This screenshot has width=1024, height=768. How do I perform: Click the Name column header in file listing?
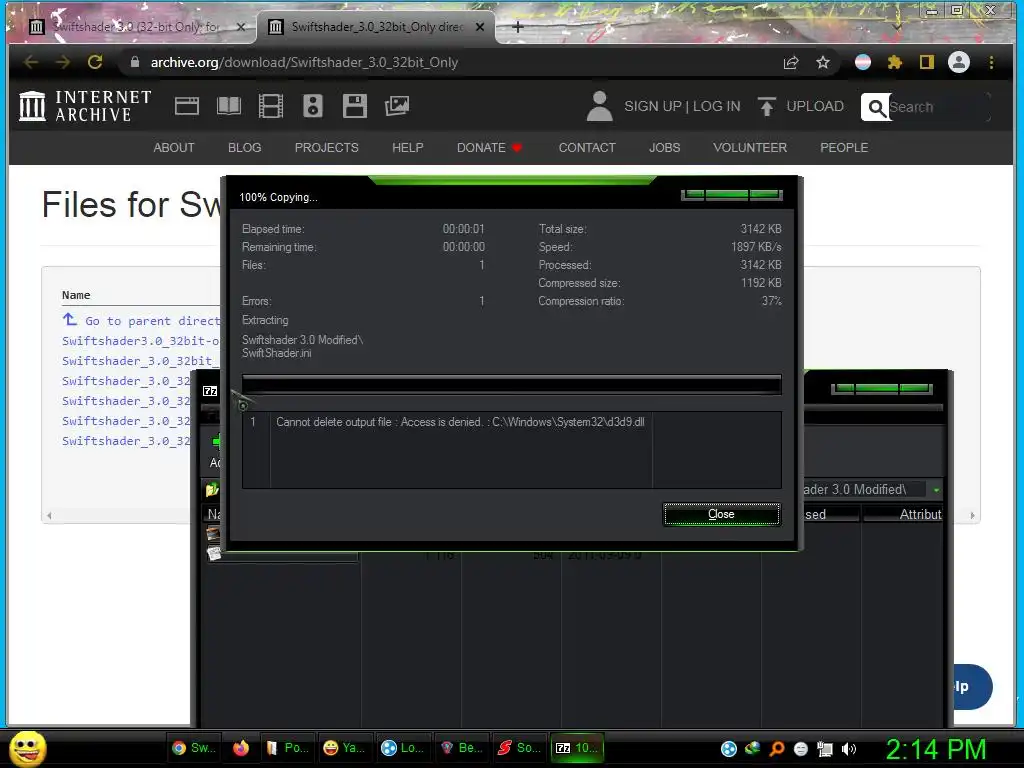pyautogui.click(x=76, y=295)
